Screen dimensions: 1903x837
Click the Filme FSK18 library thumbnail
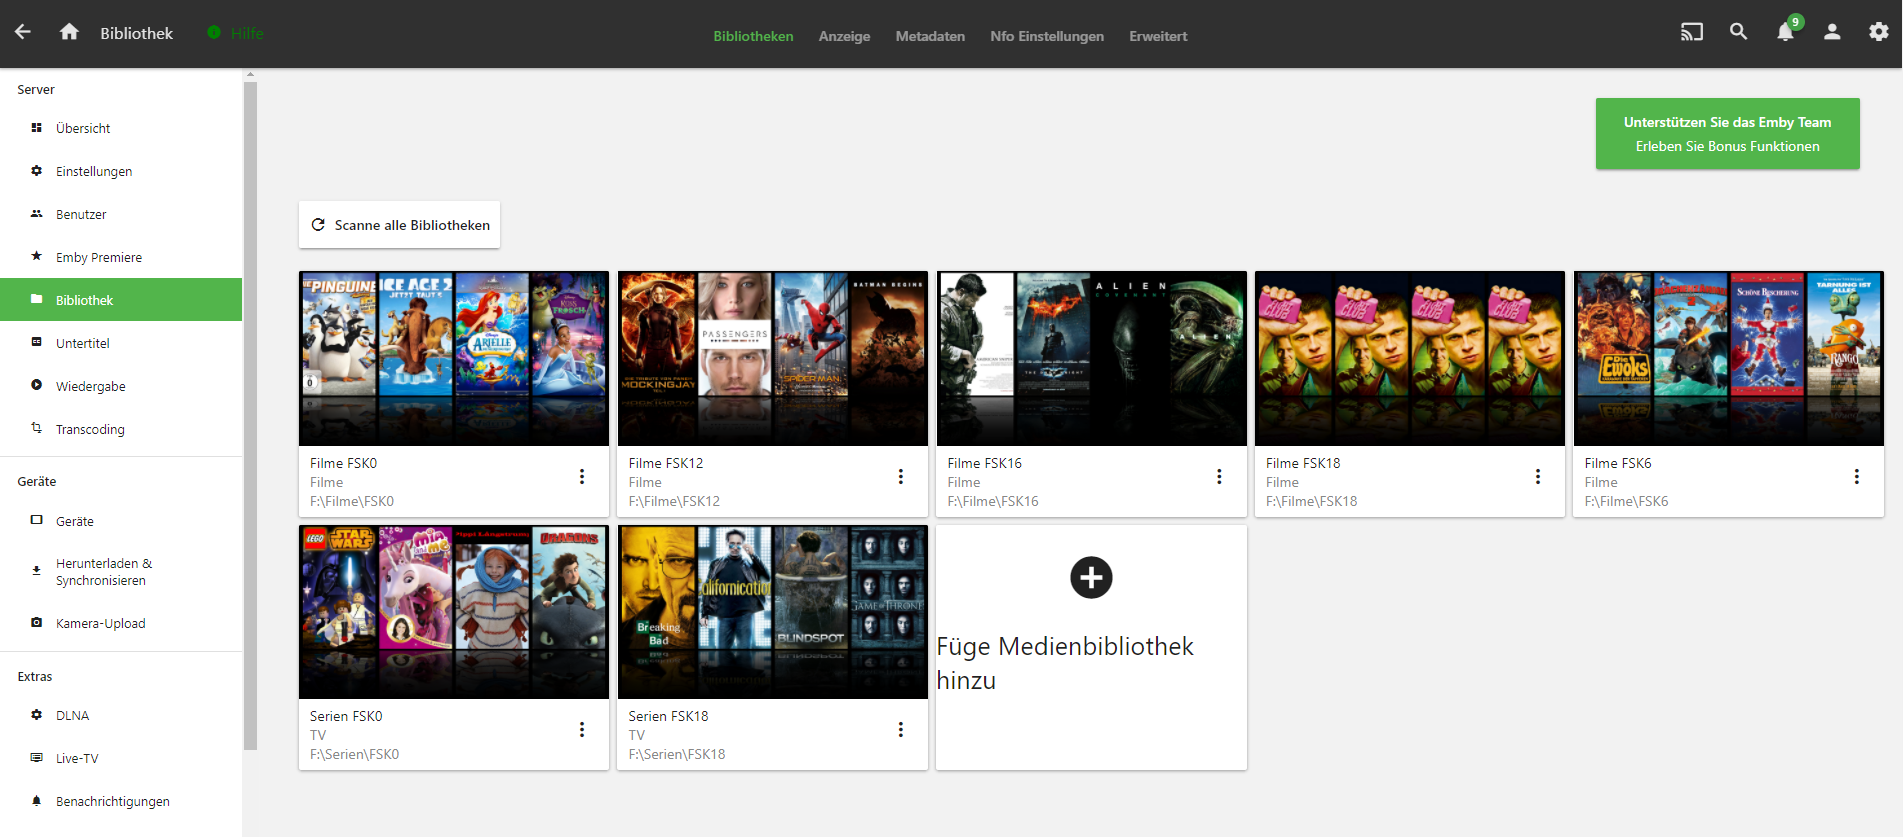[x=1410, y=358]
